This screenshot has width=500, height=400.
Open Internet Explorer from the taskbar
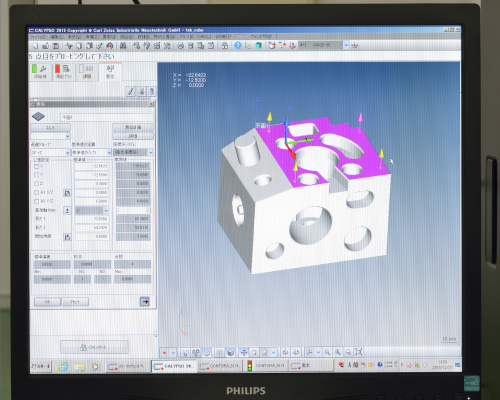click(63, 367)
